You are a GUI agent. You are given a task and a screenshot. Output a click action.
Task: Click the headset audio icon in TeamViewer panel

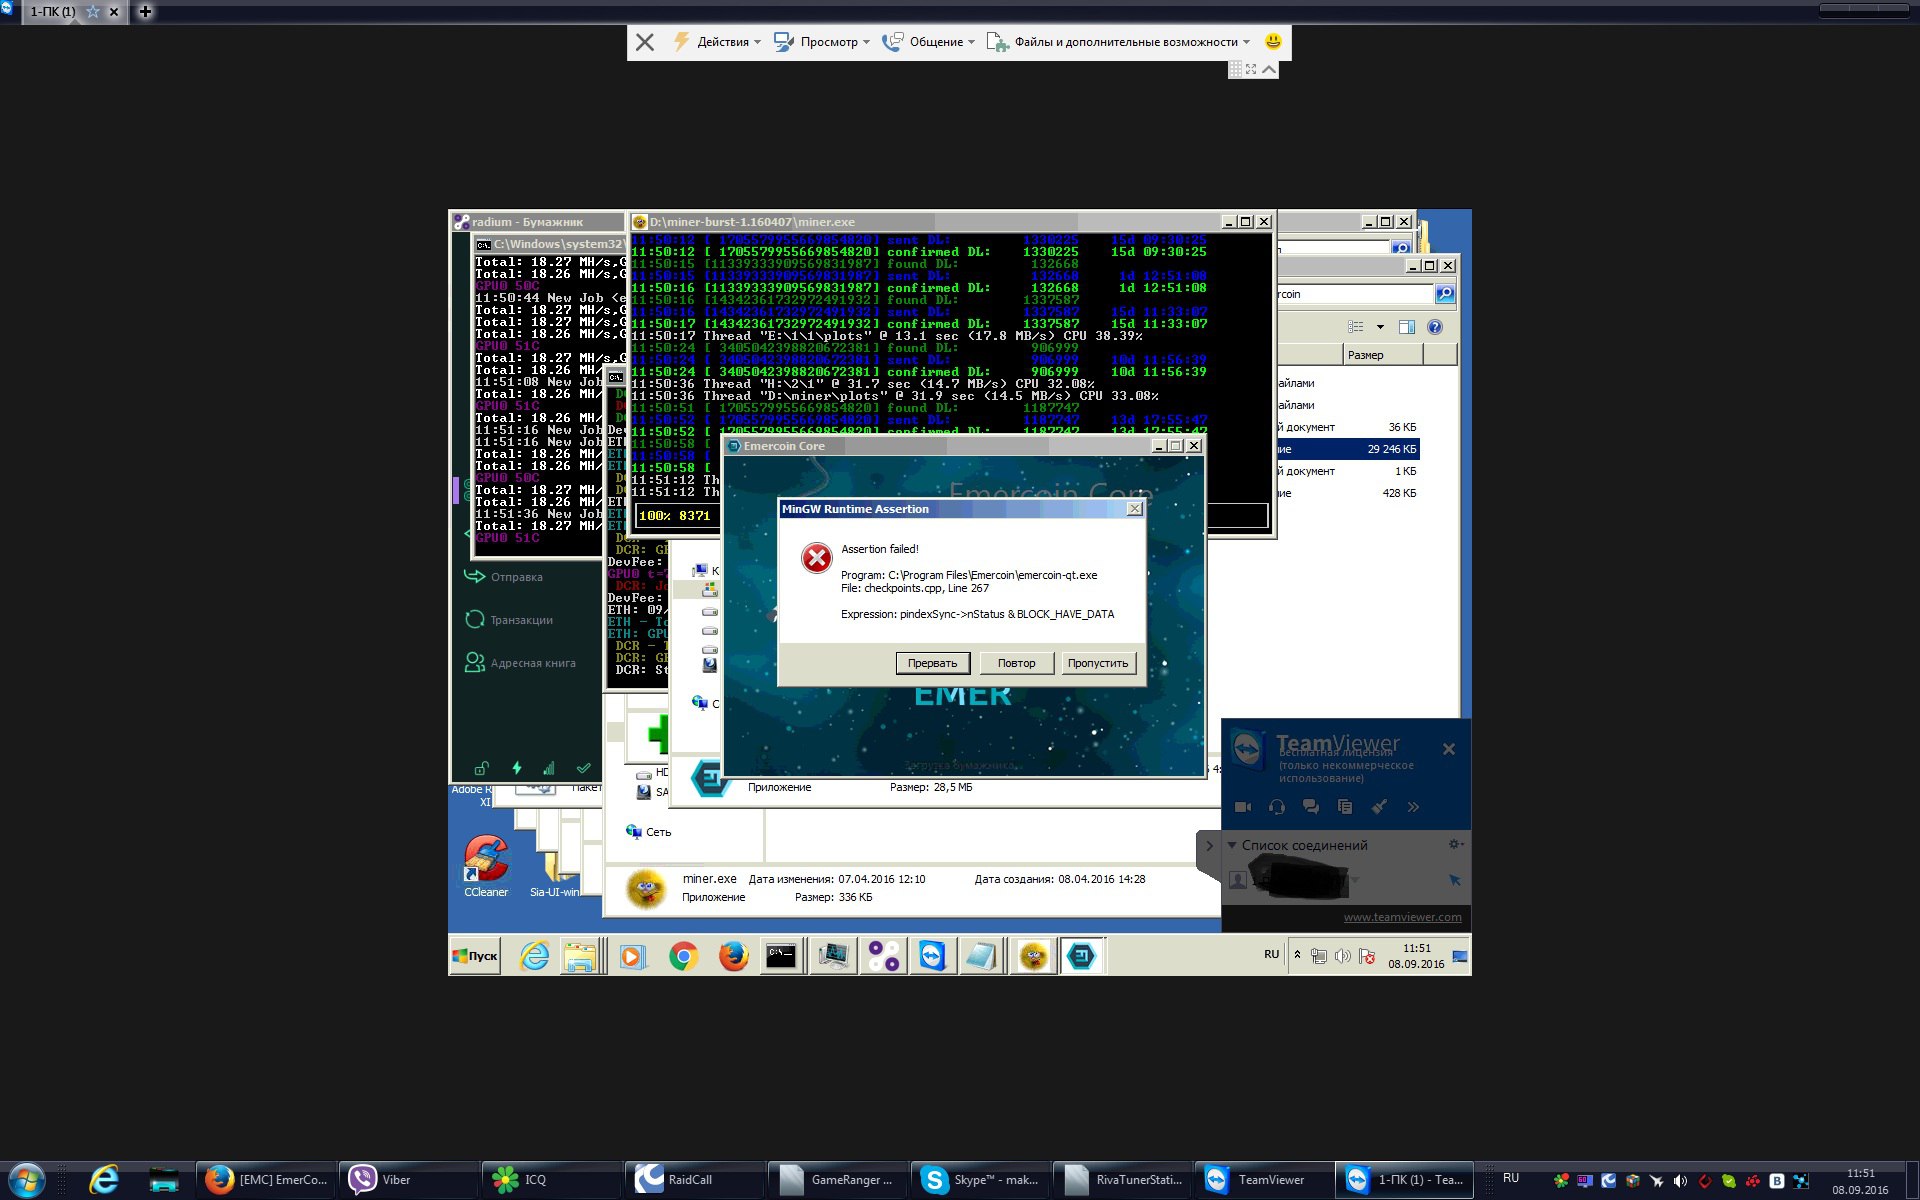point(1277,807)
